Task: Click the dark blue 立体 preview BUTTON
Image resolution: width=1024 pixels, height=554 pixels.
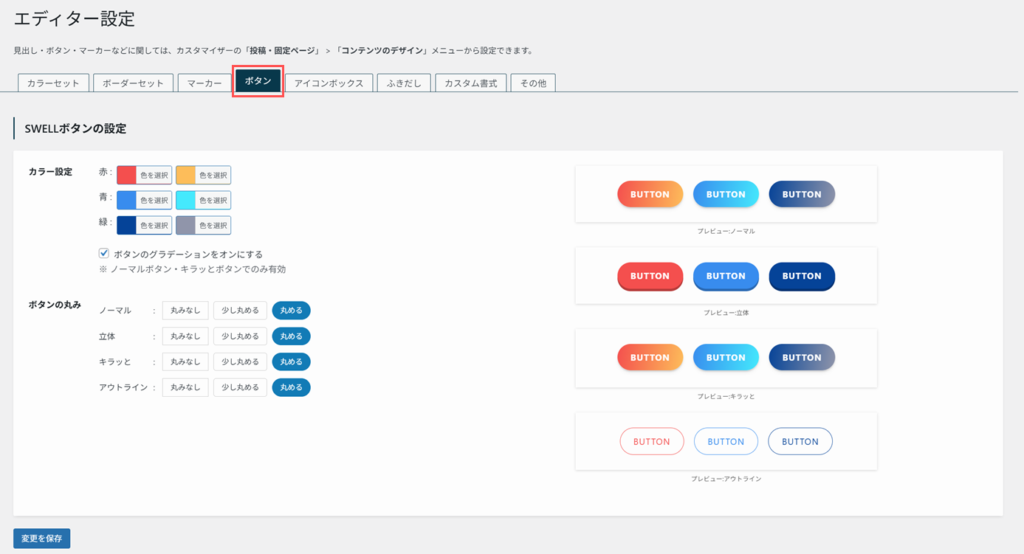Action: [801, 276]
